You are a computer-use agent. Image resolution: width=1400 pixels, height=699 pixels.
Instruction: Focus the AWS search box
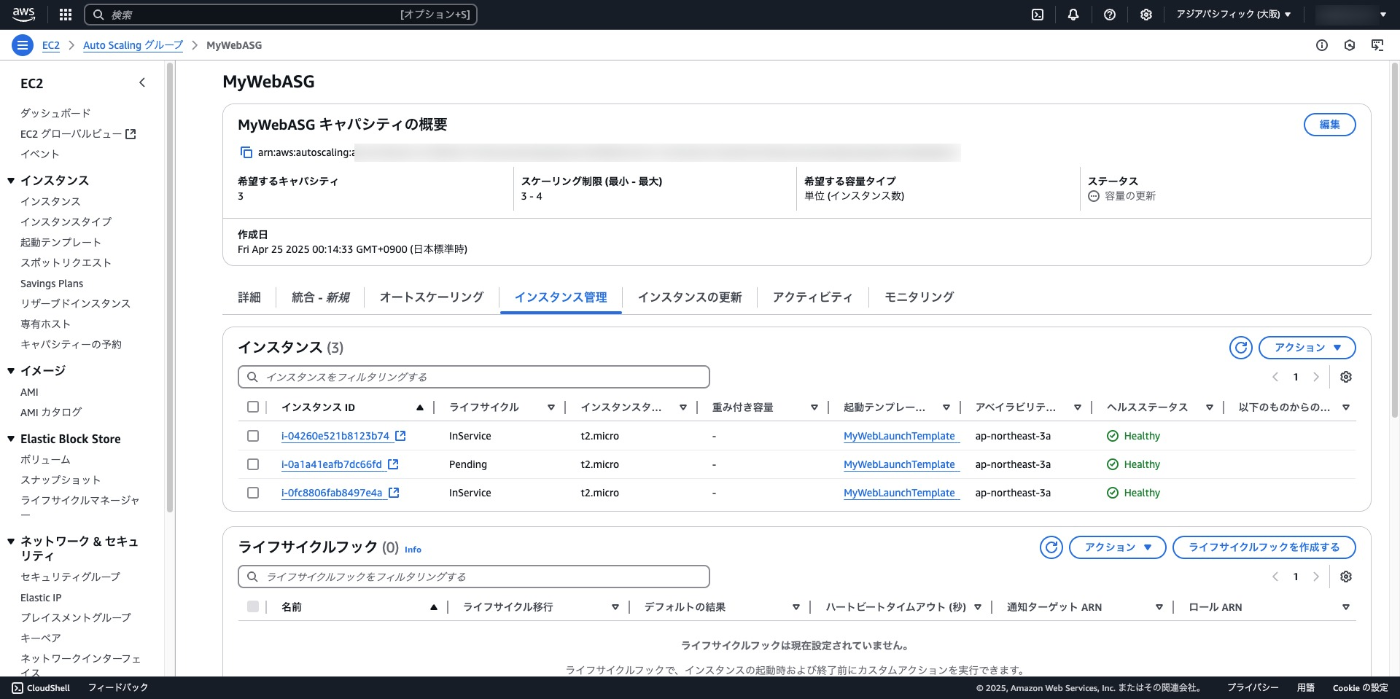coord(281,15)
